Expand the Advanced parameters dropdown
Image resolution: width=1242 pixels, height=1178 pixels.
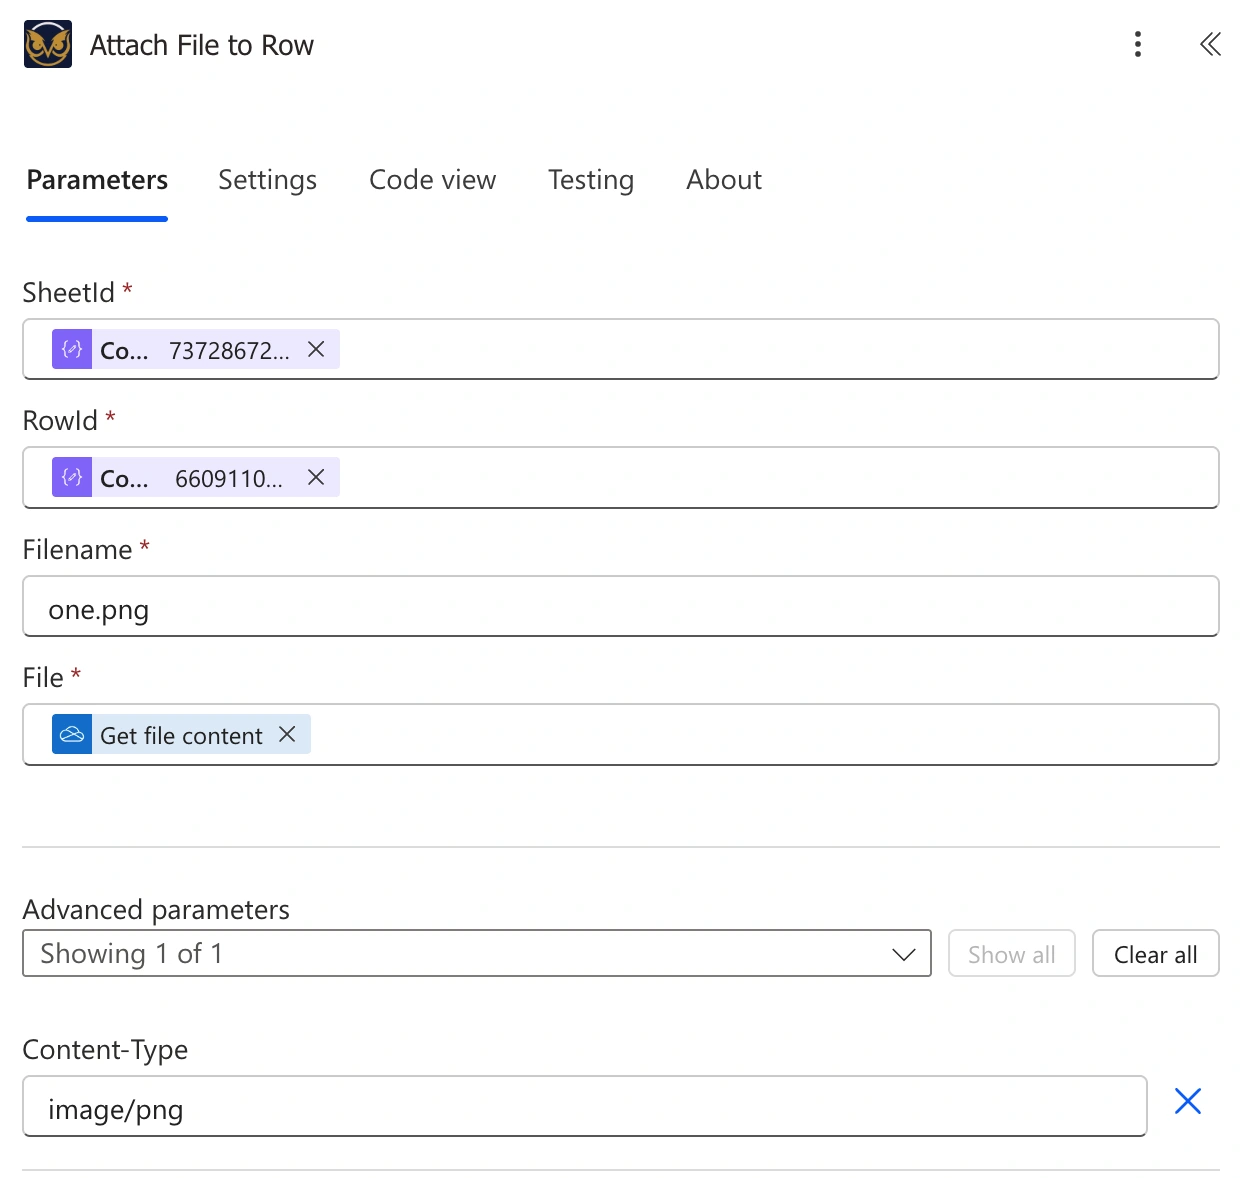click(477, 953)
